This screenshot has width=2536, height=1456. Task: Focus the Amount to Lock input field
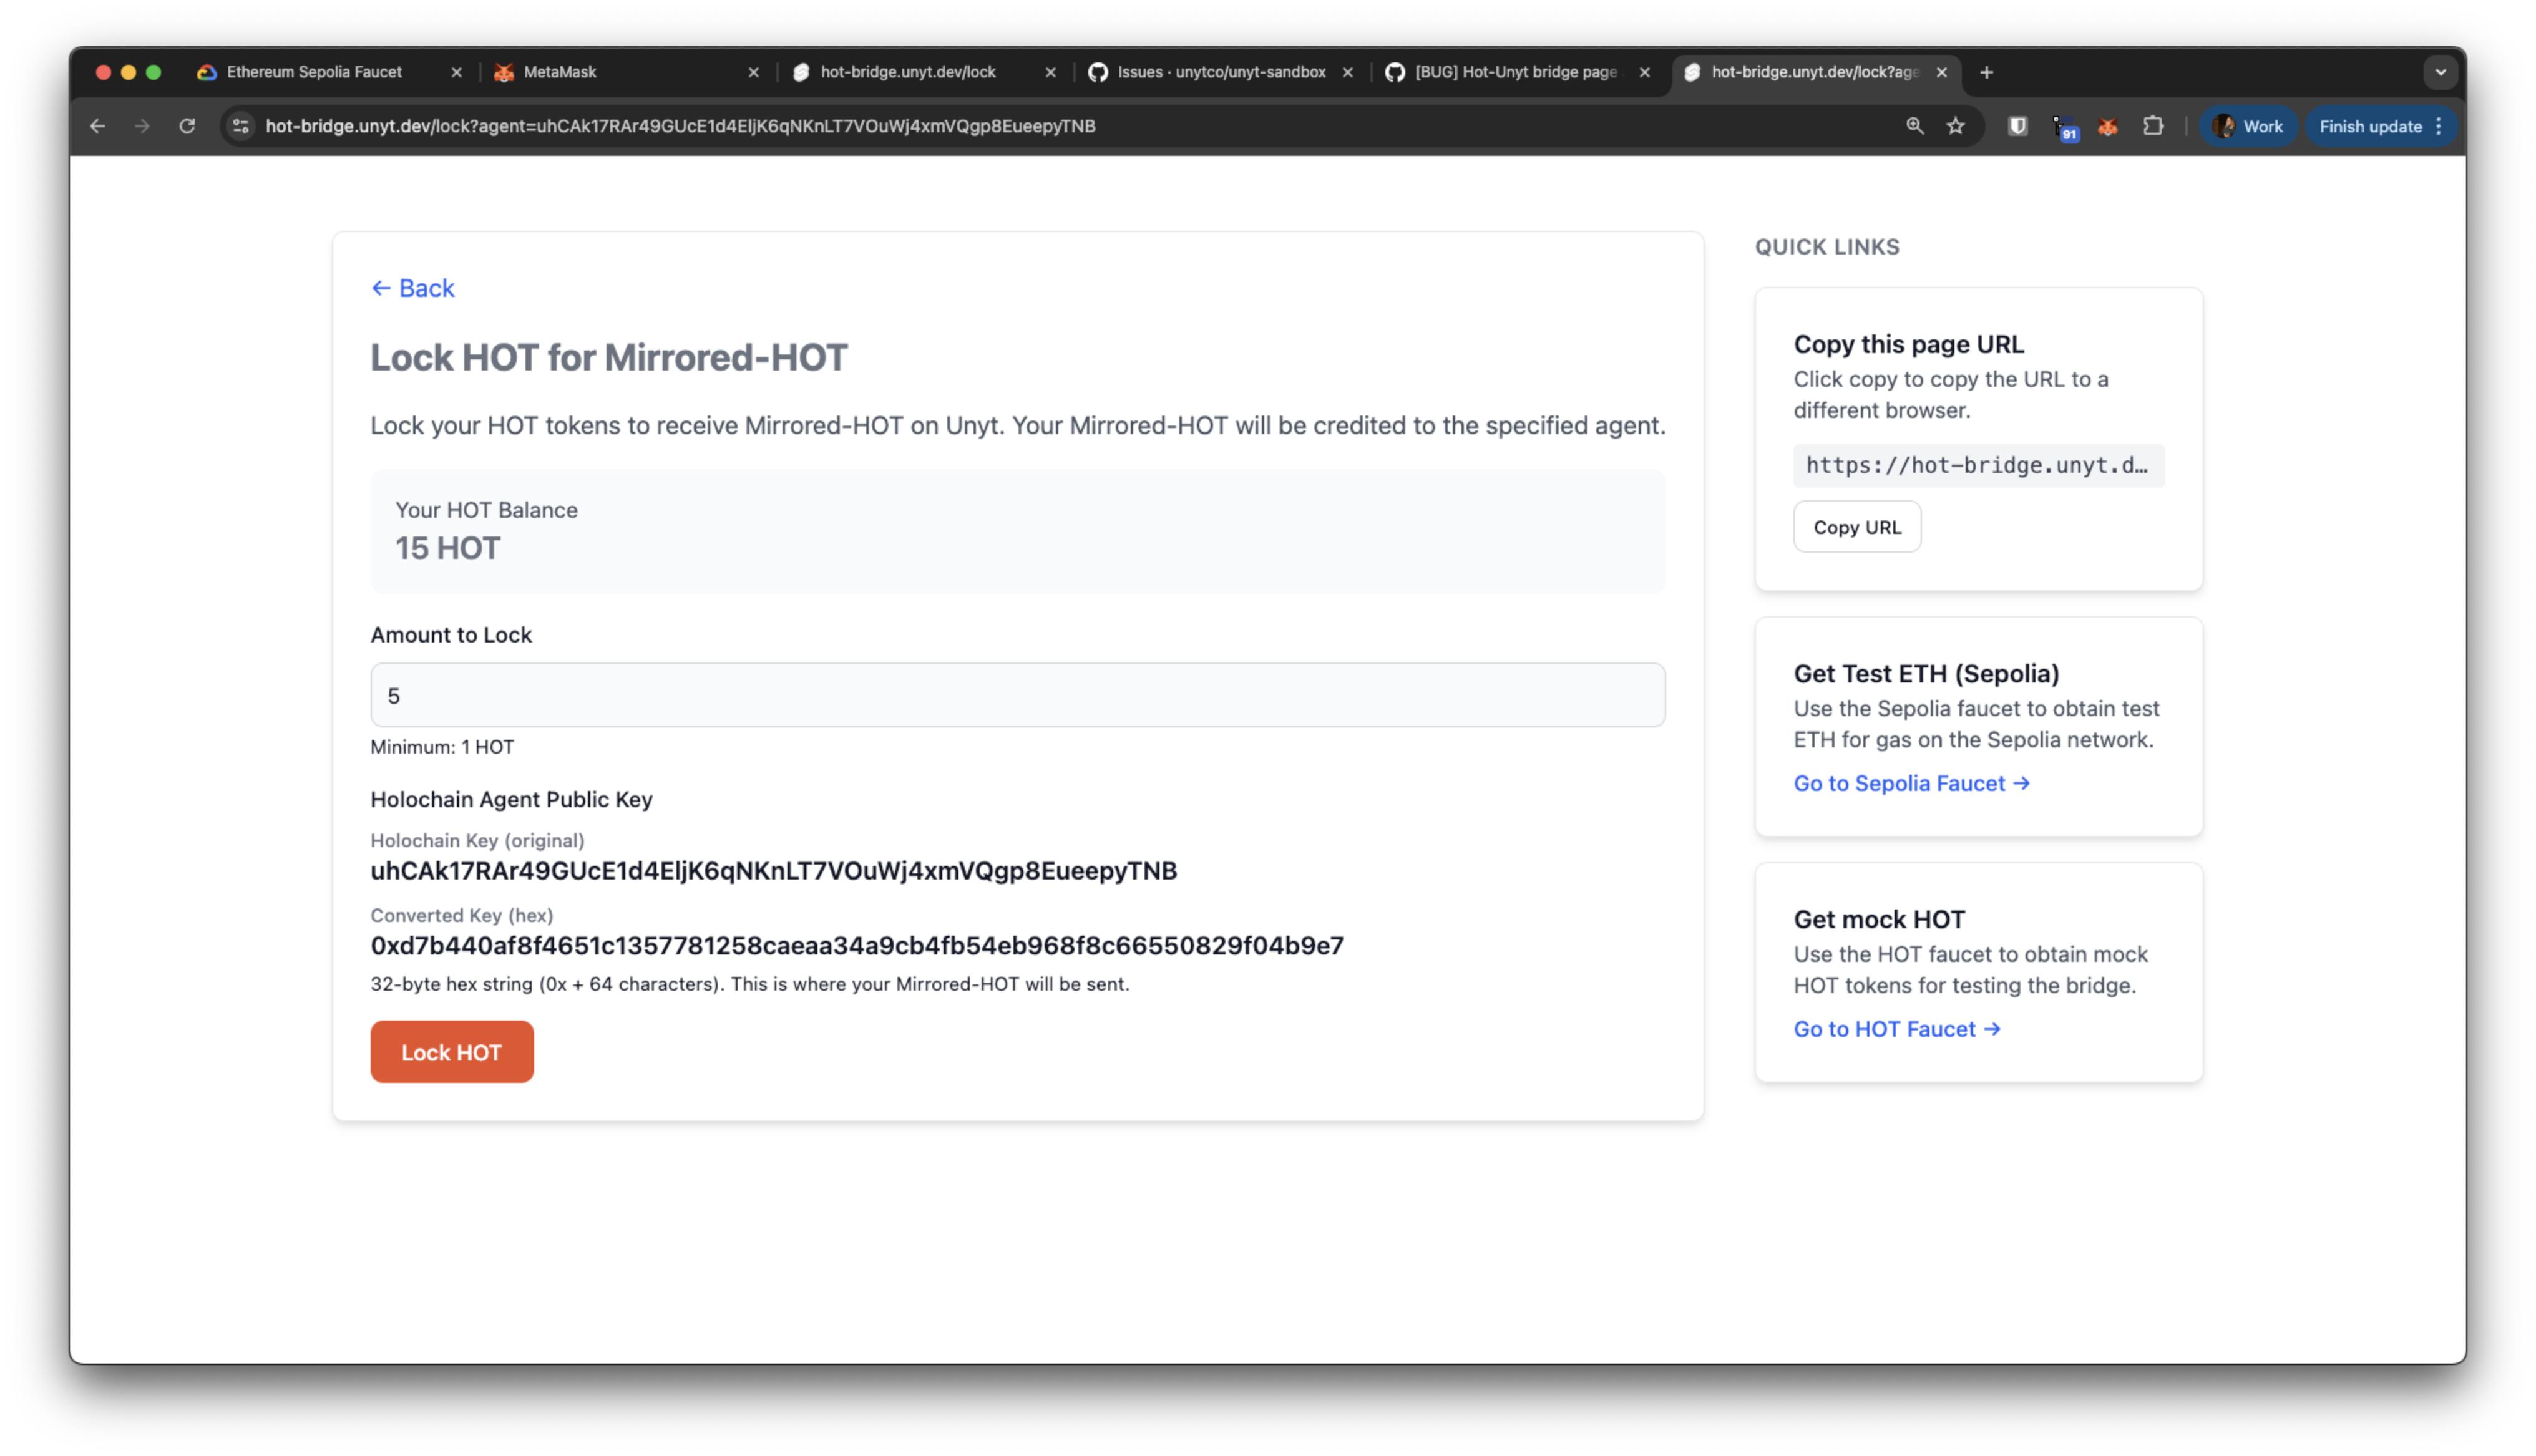[x=1017, y=695]
